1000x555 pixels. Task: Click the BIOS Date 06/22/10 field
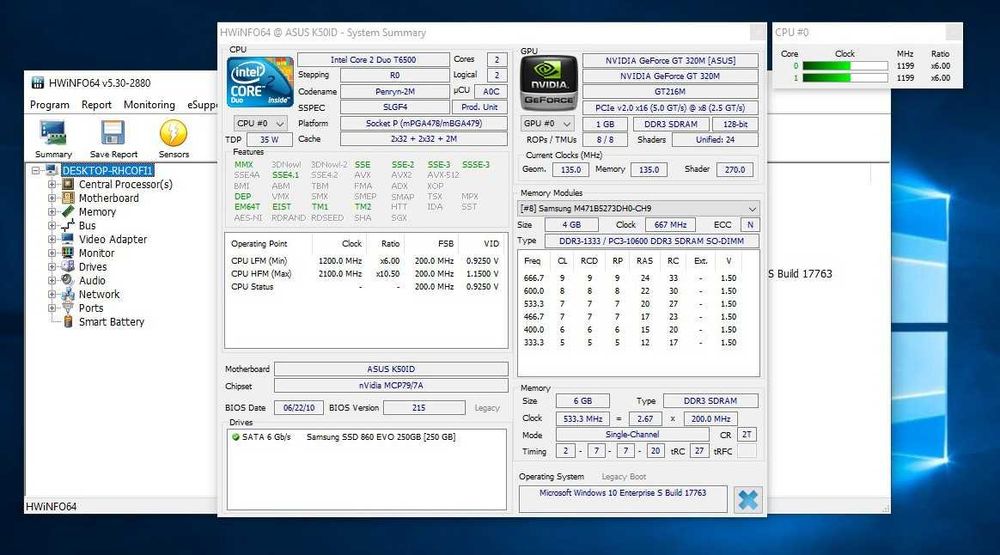point(299,408)
